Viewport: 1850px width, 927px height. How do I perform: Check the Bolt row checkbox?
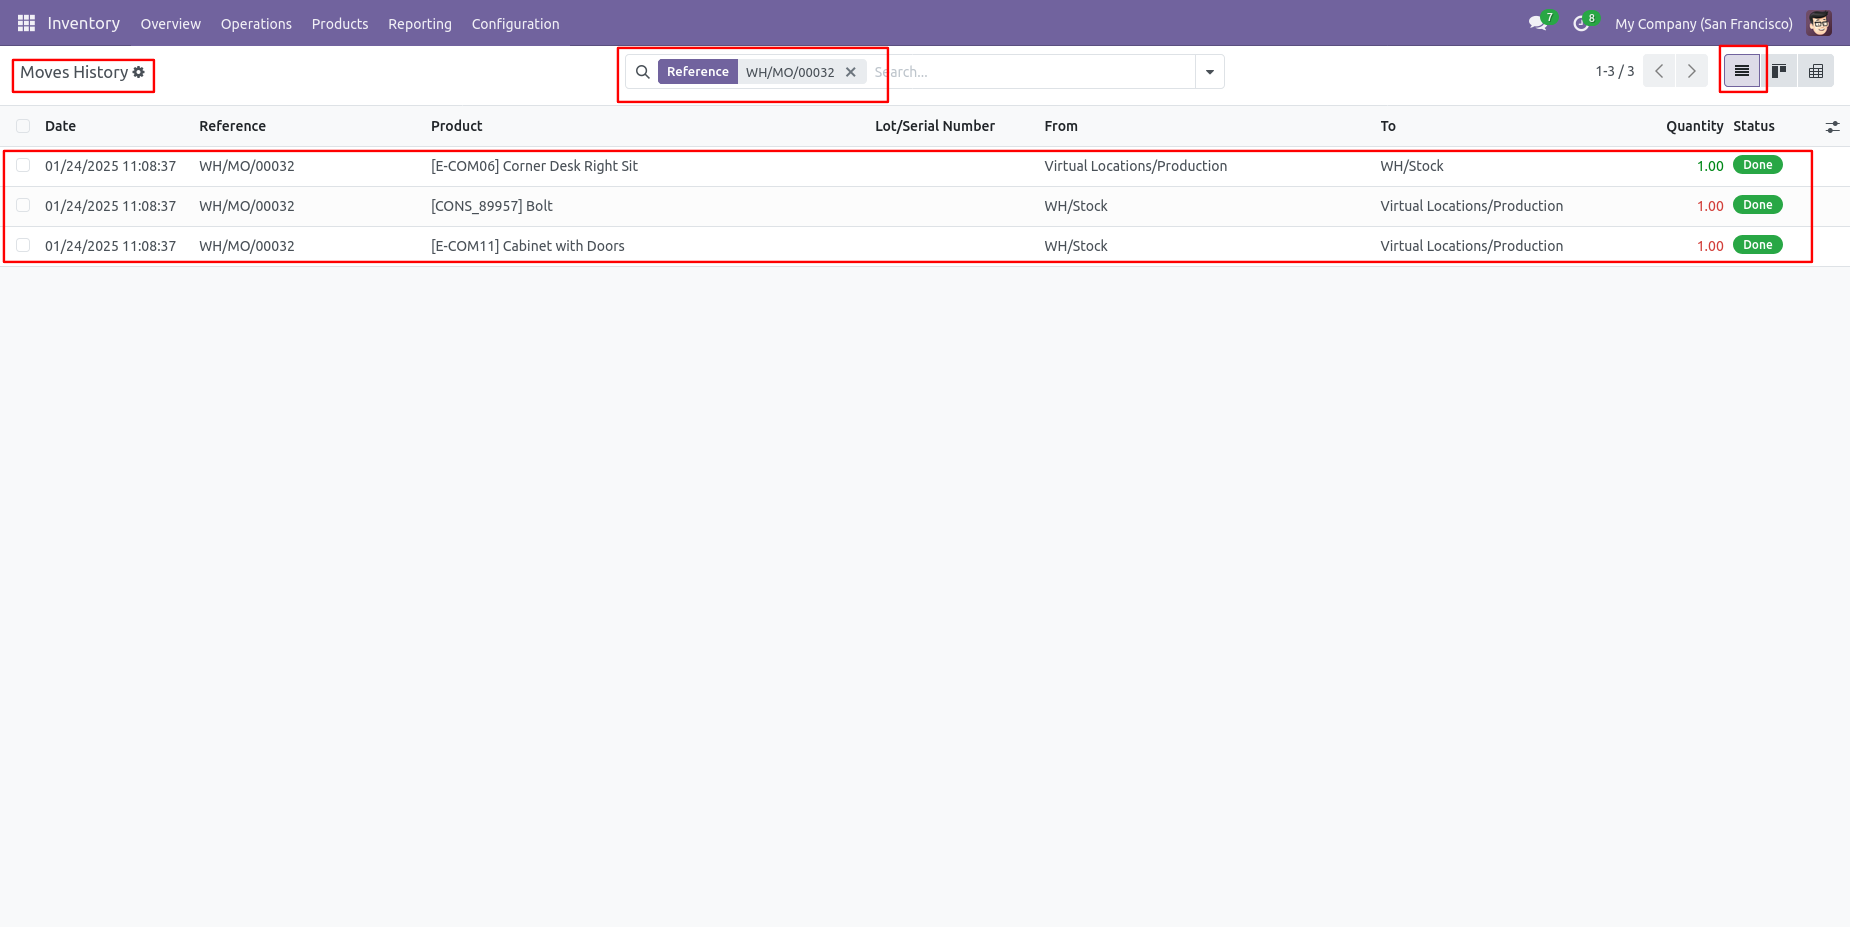point(23,206)
